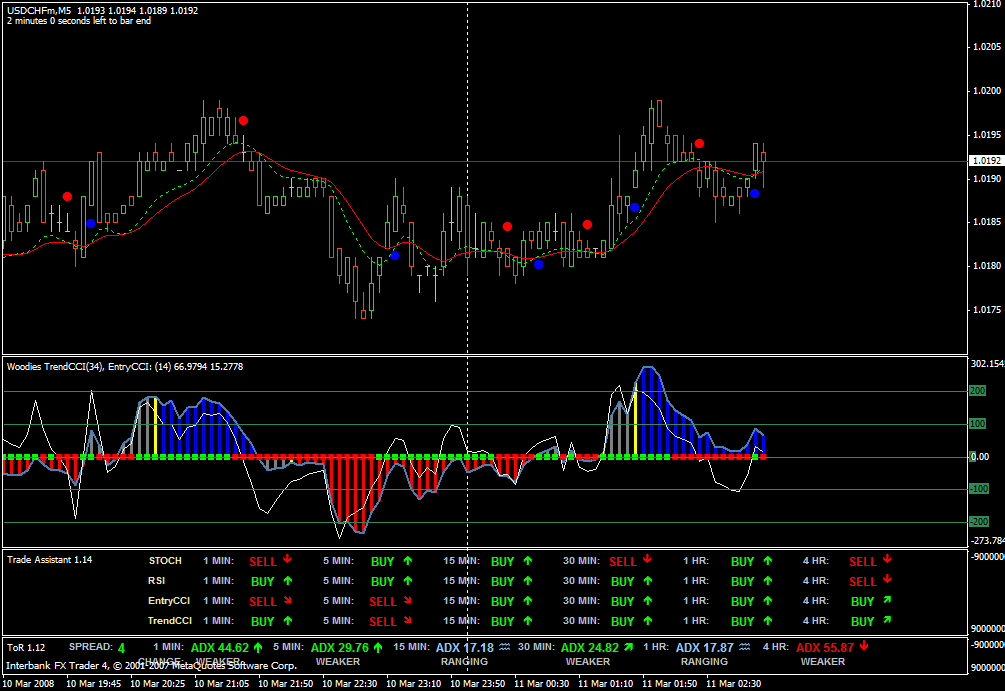Click the 1.0175 price axis label
This screenshot has width=1005, height=691.
coord(987,310)
